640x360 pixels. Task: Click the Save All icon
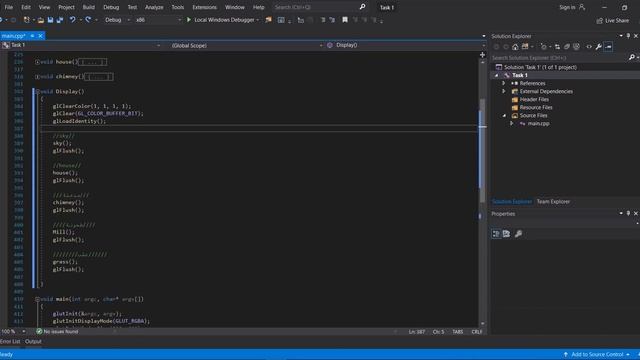[60, 20]
